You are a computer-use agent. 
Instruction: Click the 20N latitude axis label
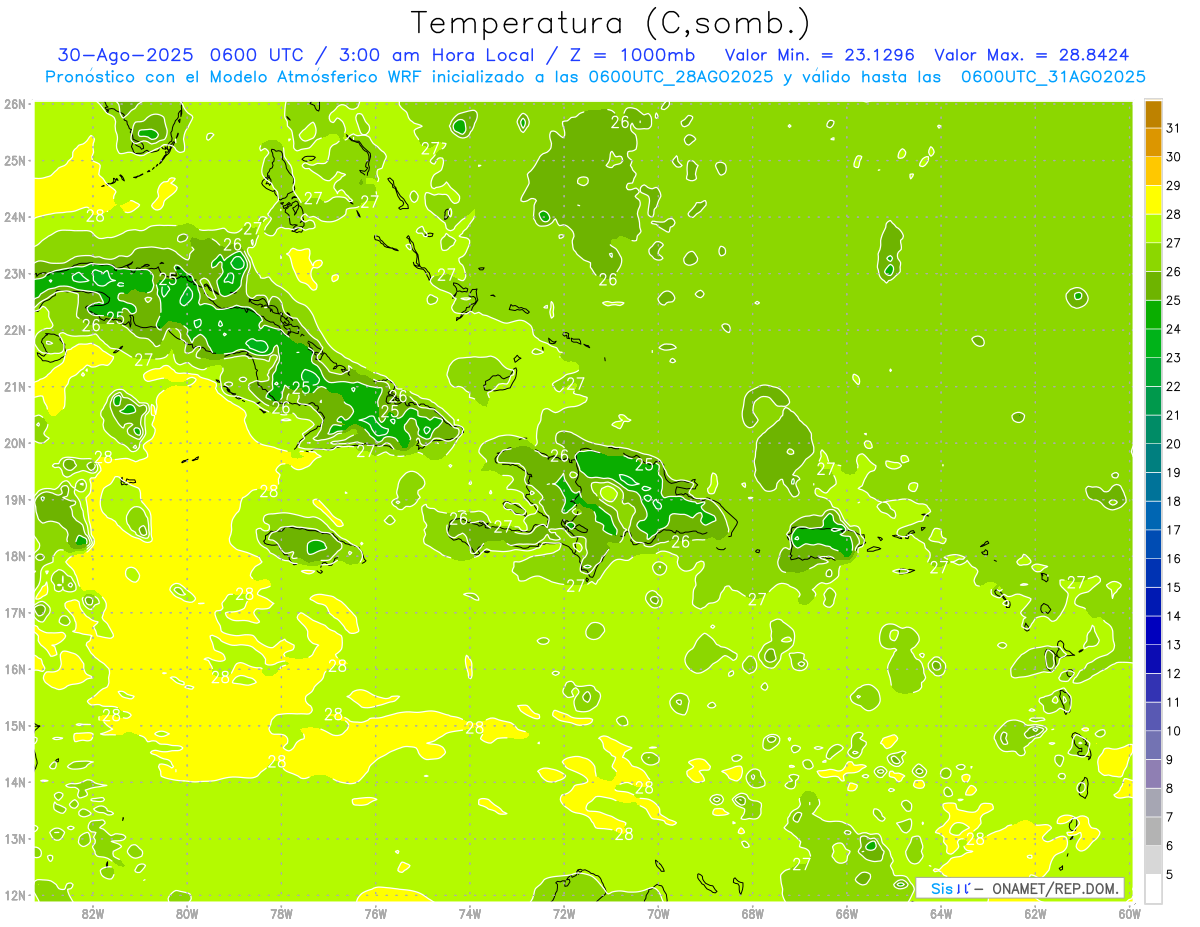(15, 443)
